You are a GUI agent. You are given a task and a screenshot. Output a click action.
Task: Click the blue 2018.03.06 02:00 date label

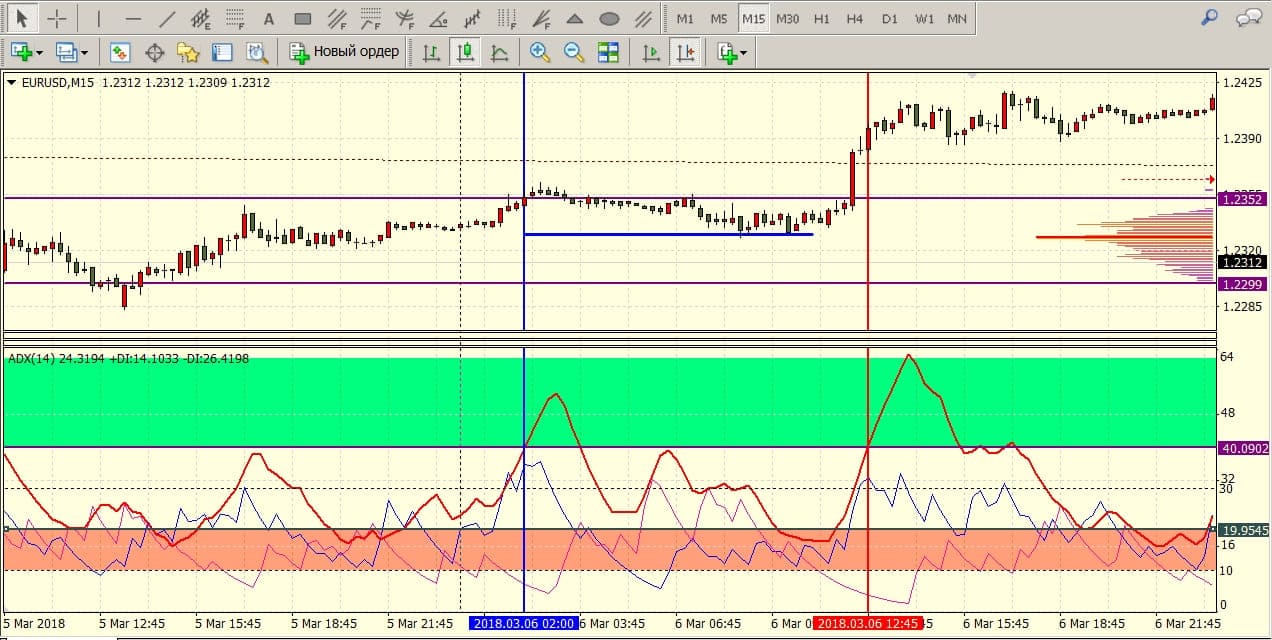click(x=523, y=623)
